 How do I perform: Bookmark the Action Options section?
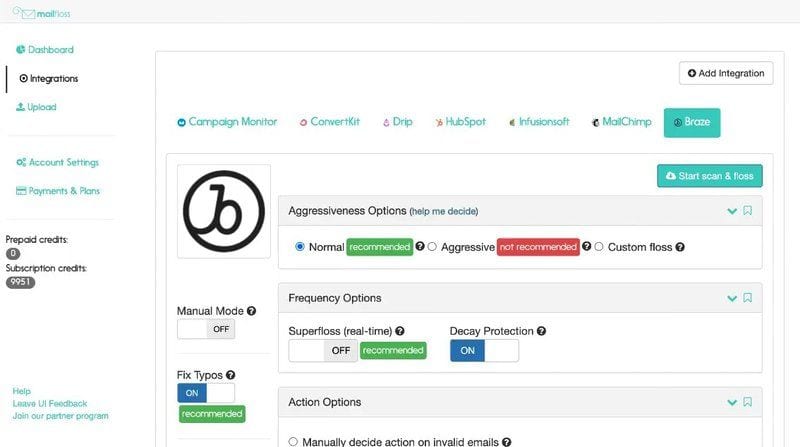(x=747, y=402)
